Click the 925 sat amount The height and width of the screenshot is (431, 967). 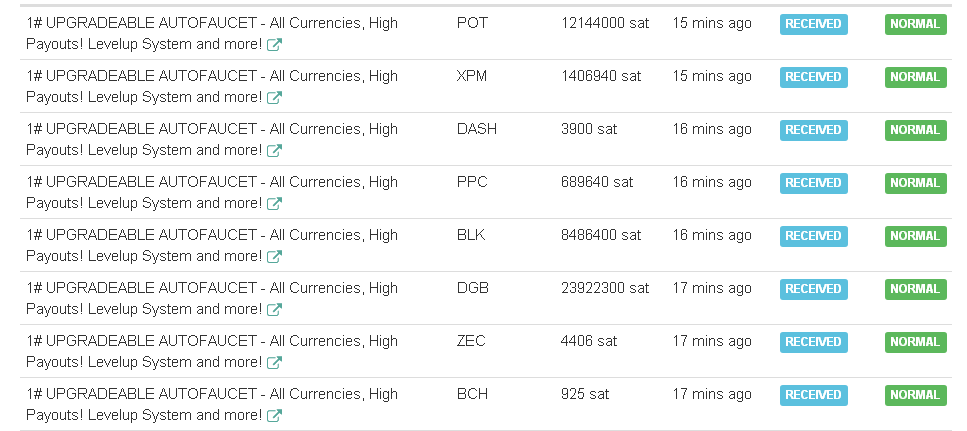tap(585, 395)
